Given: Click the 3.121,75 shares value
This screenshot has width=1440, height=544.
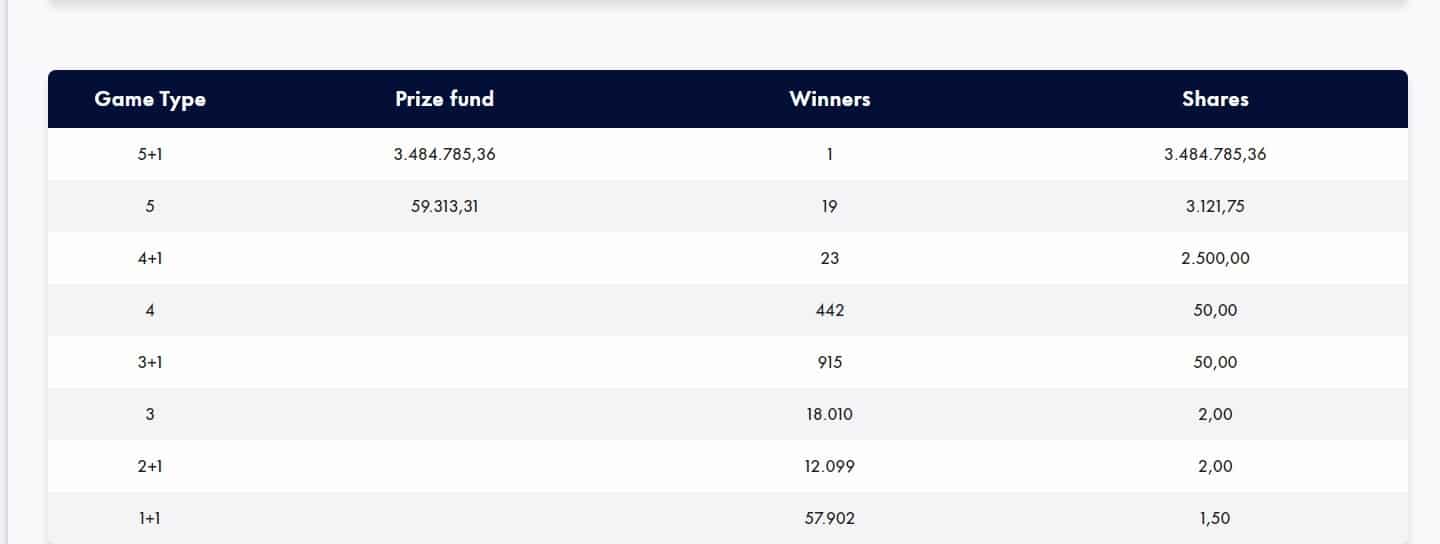Looking at the screenshot, I should (x=1215, y=206).
